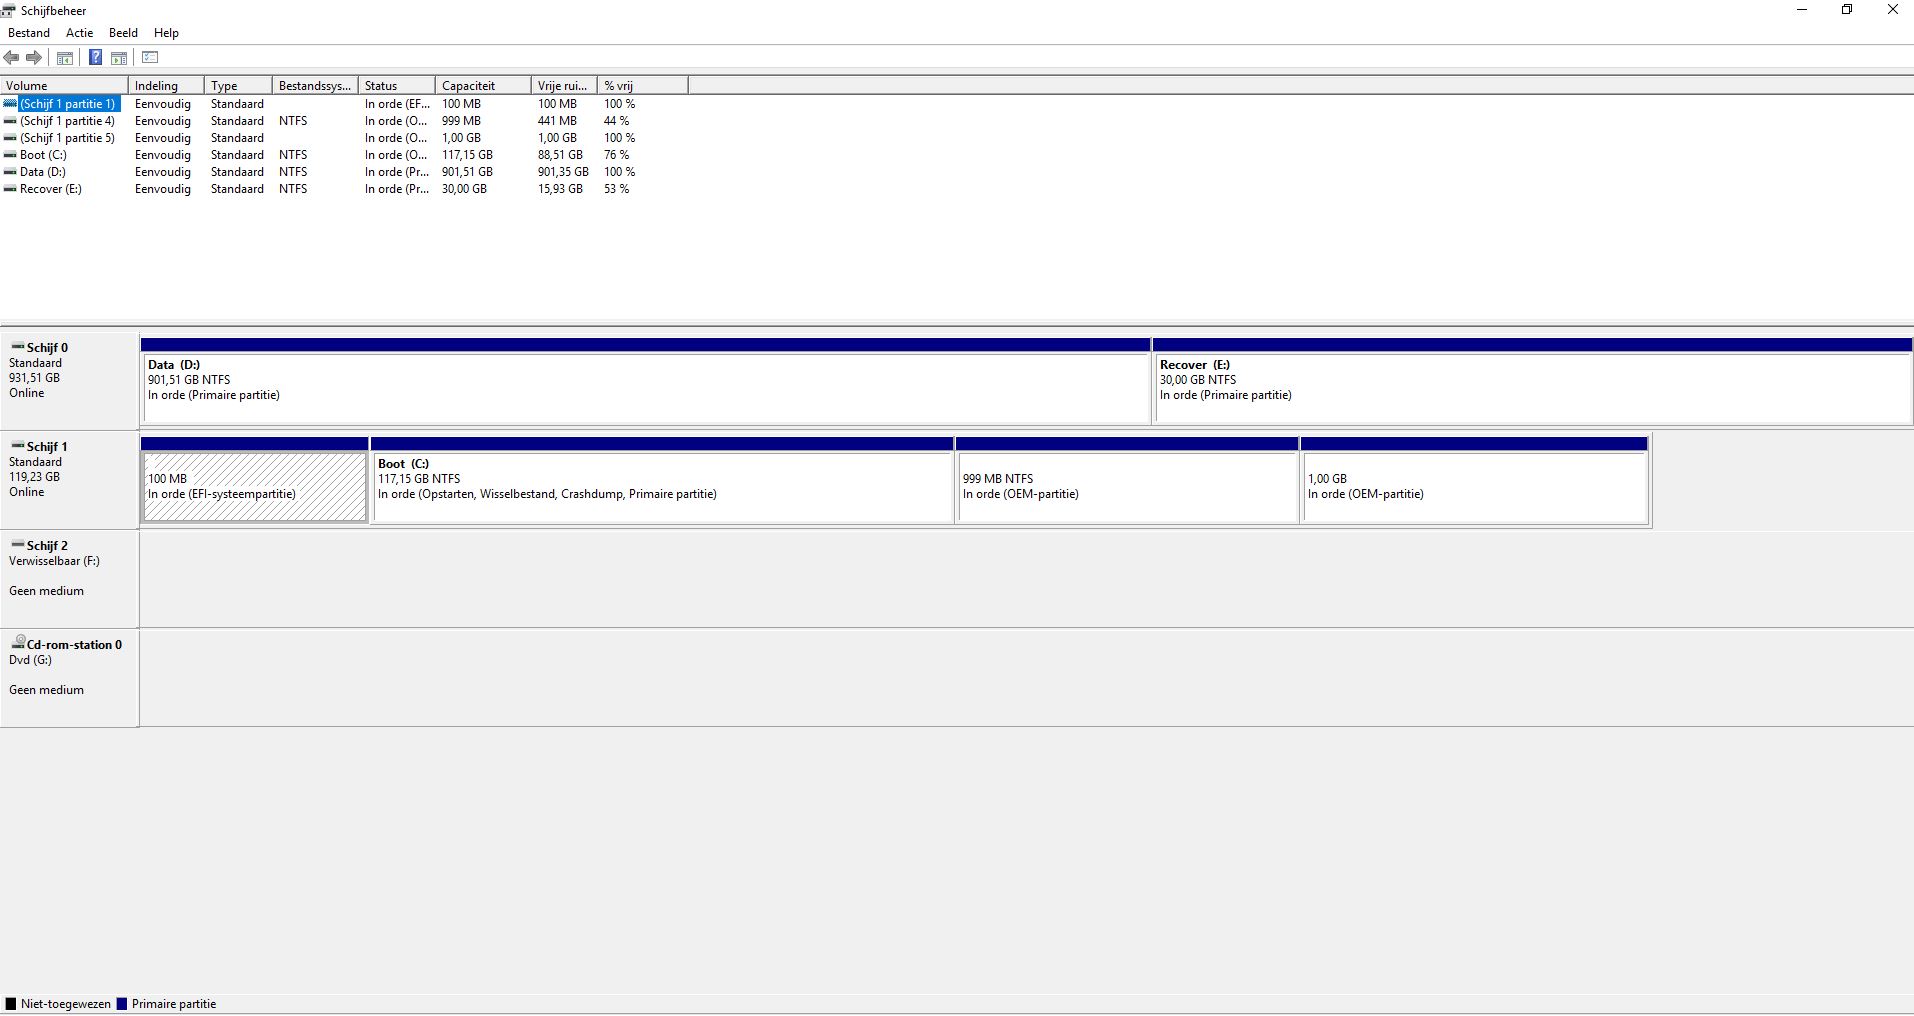Toggle the action pane toolbar icon
The height and width of the screenshot is (1016, 1914).
[x=119, y=58]
